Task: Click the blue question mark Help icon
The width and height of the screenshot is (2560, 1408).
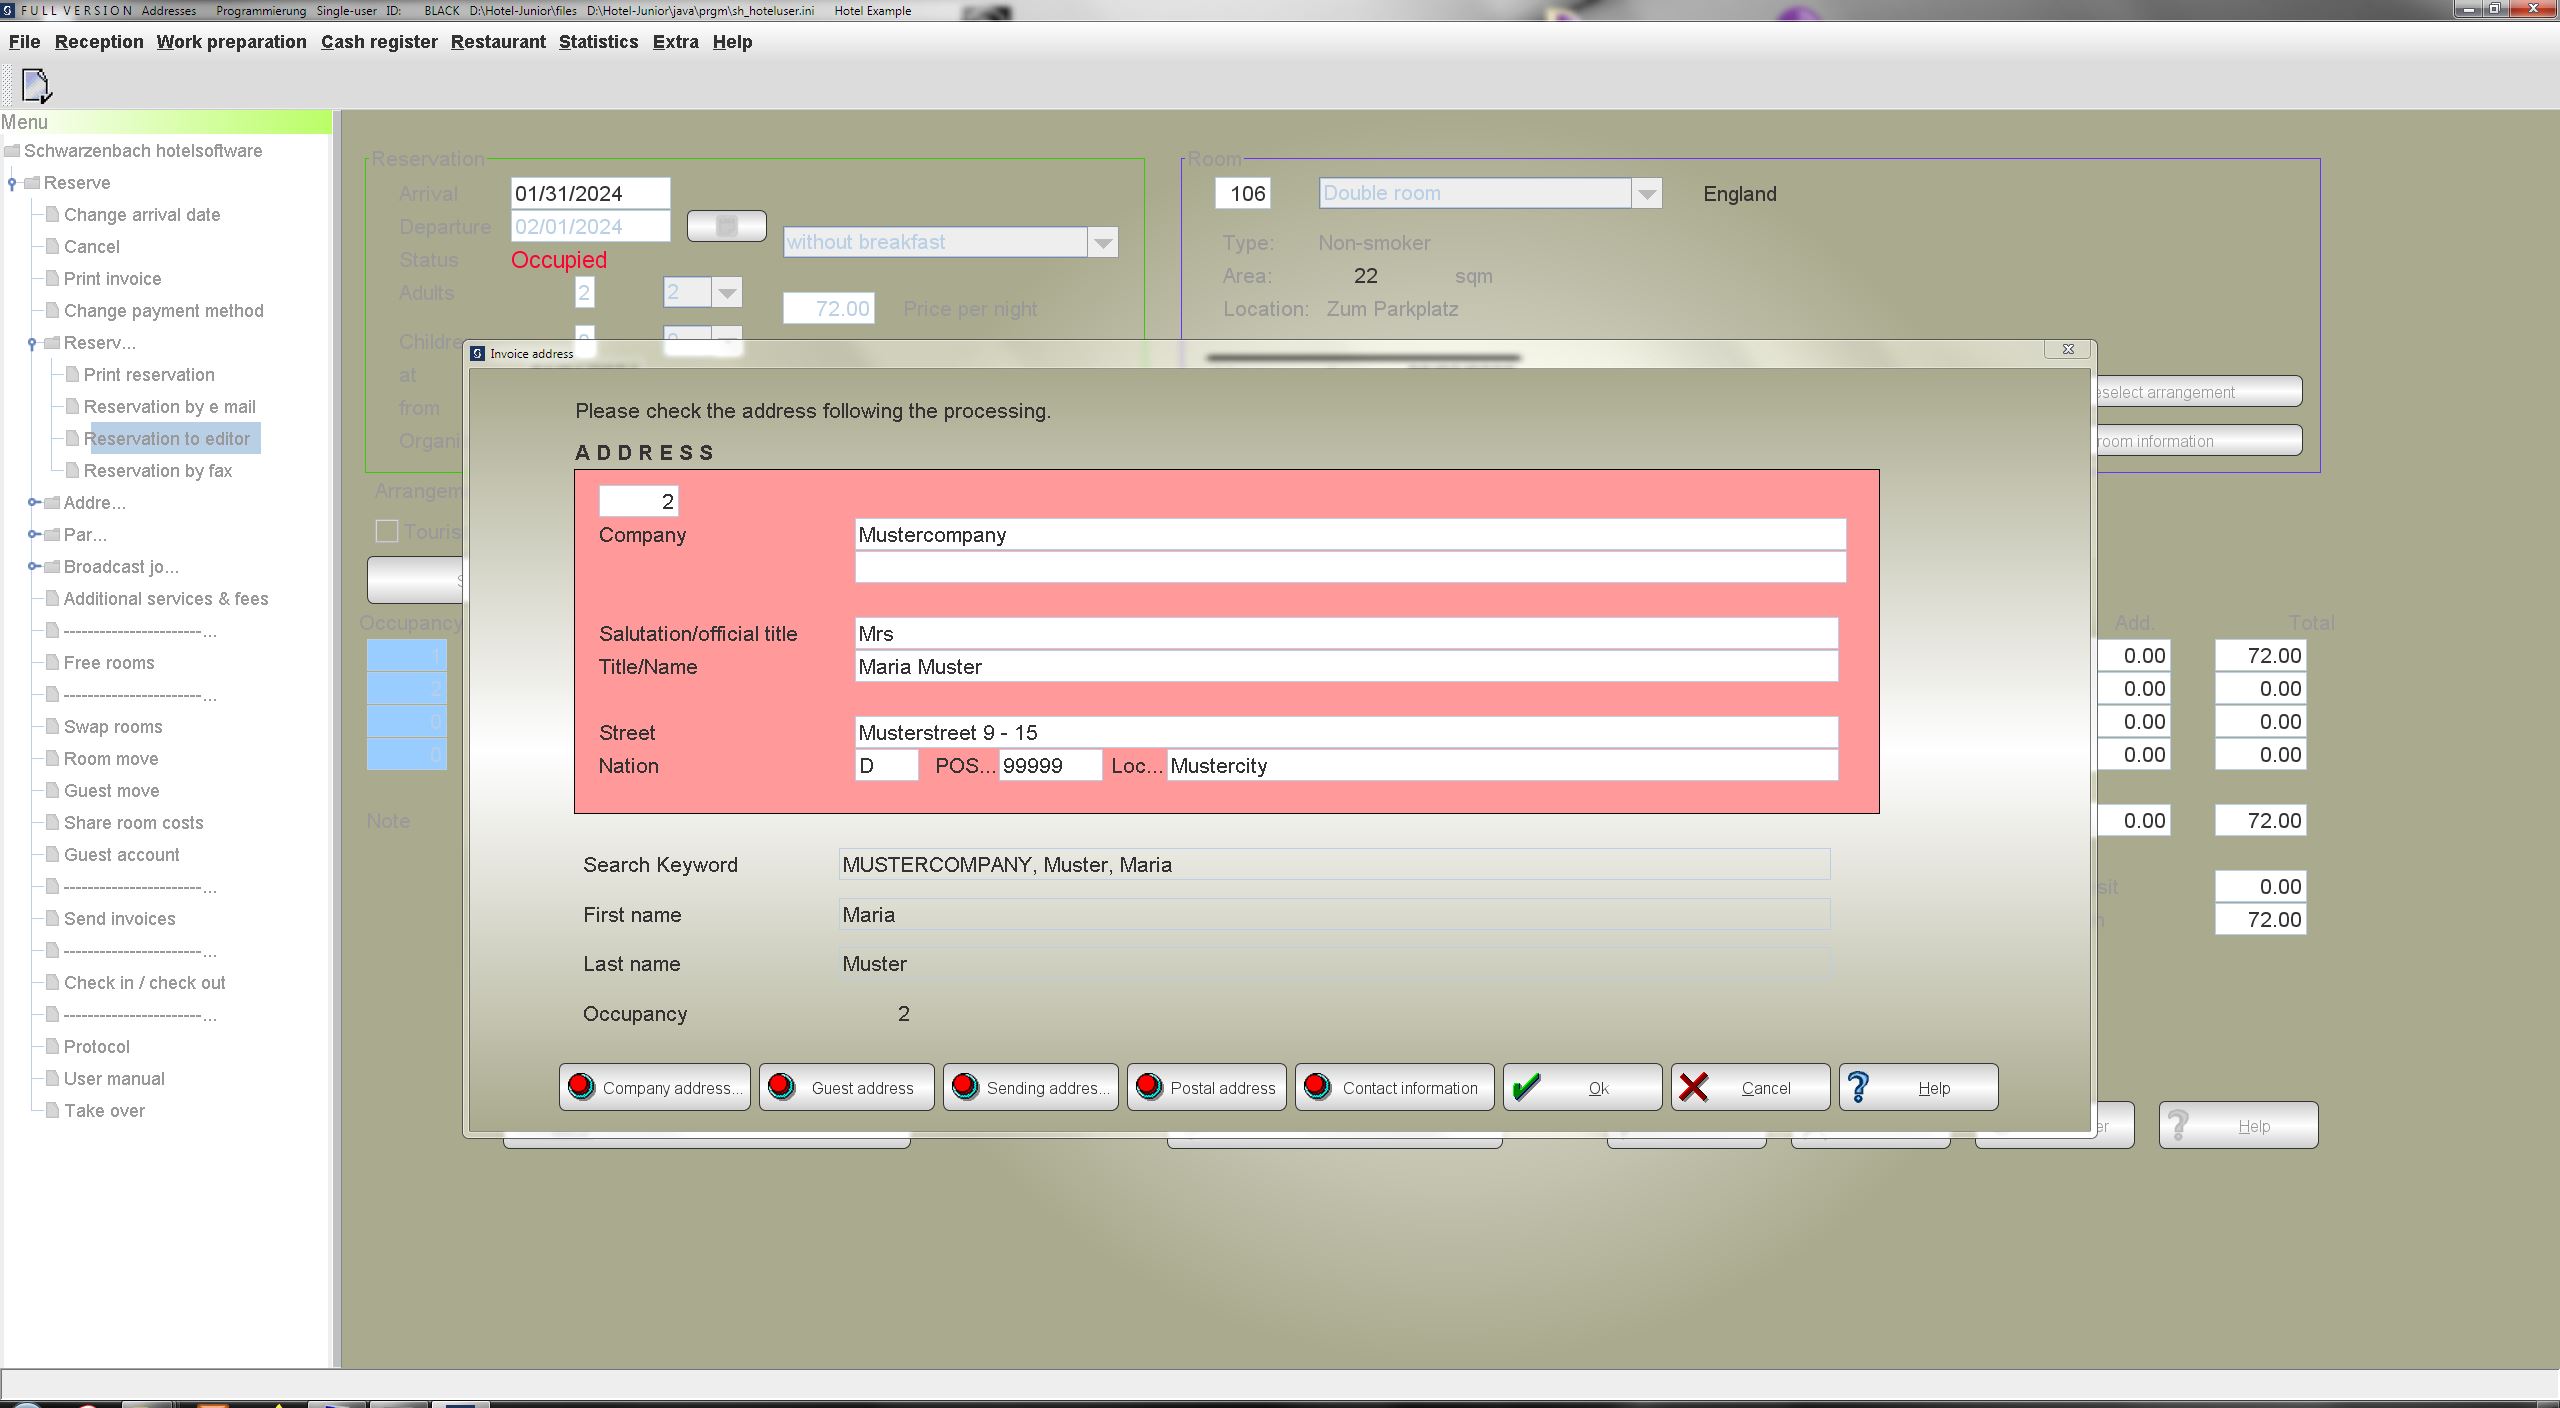Action: coord(1859,1087)
